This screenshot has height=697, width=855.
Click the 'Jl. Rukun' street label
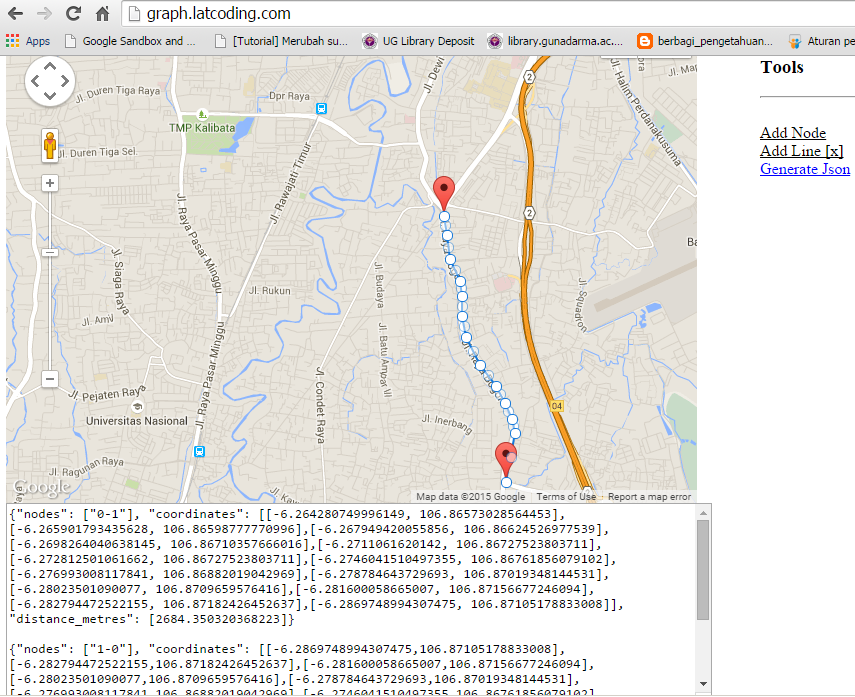[x=270, y=291]
